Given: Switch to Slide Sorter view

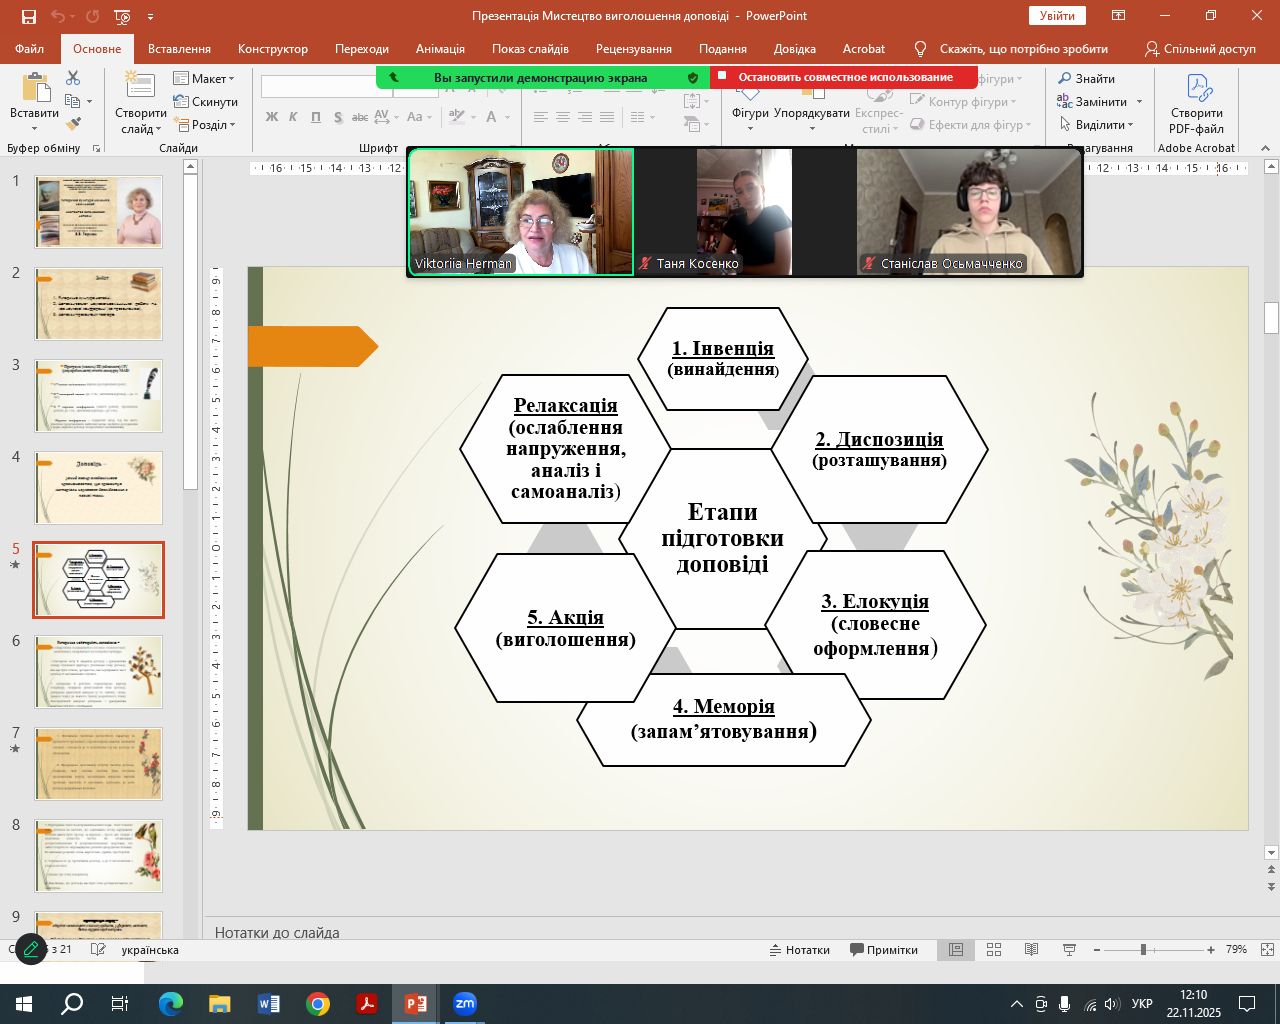Looking at the screenshot, I should point(994,950).
